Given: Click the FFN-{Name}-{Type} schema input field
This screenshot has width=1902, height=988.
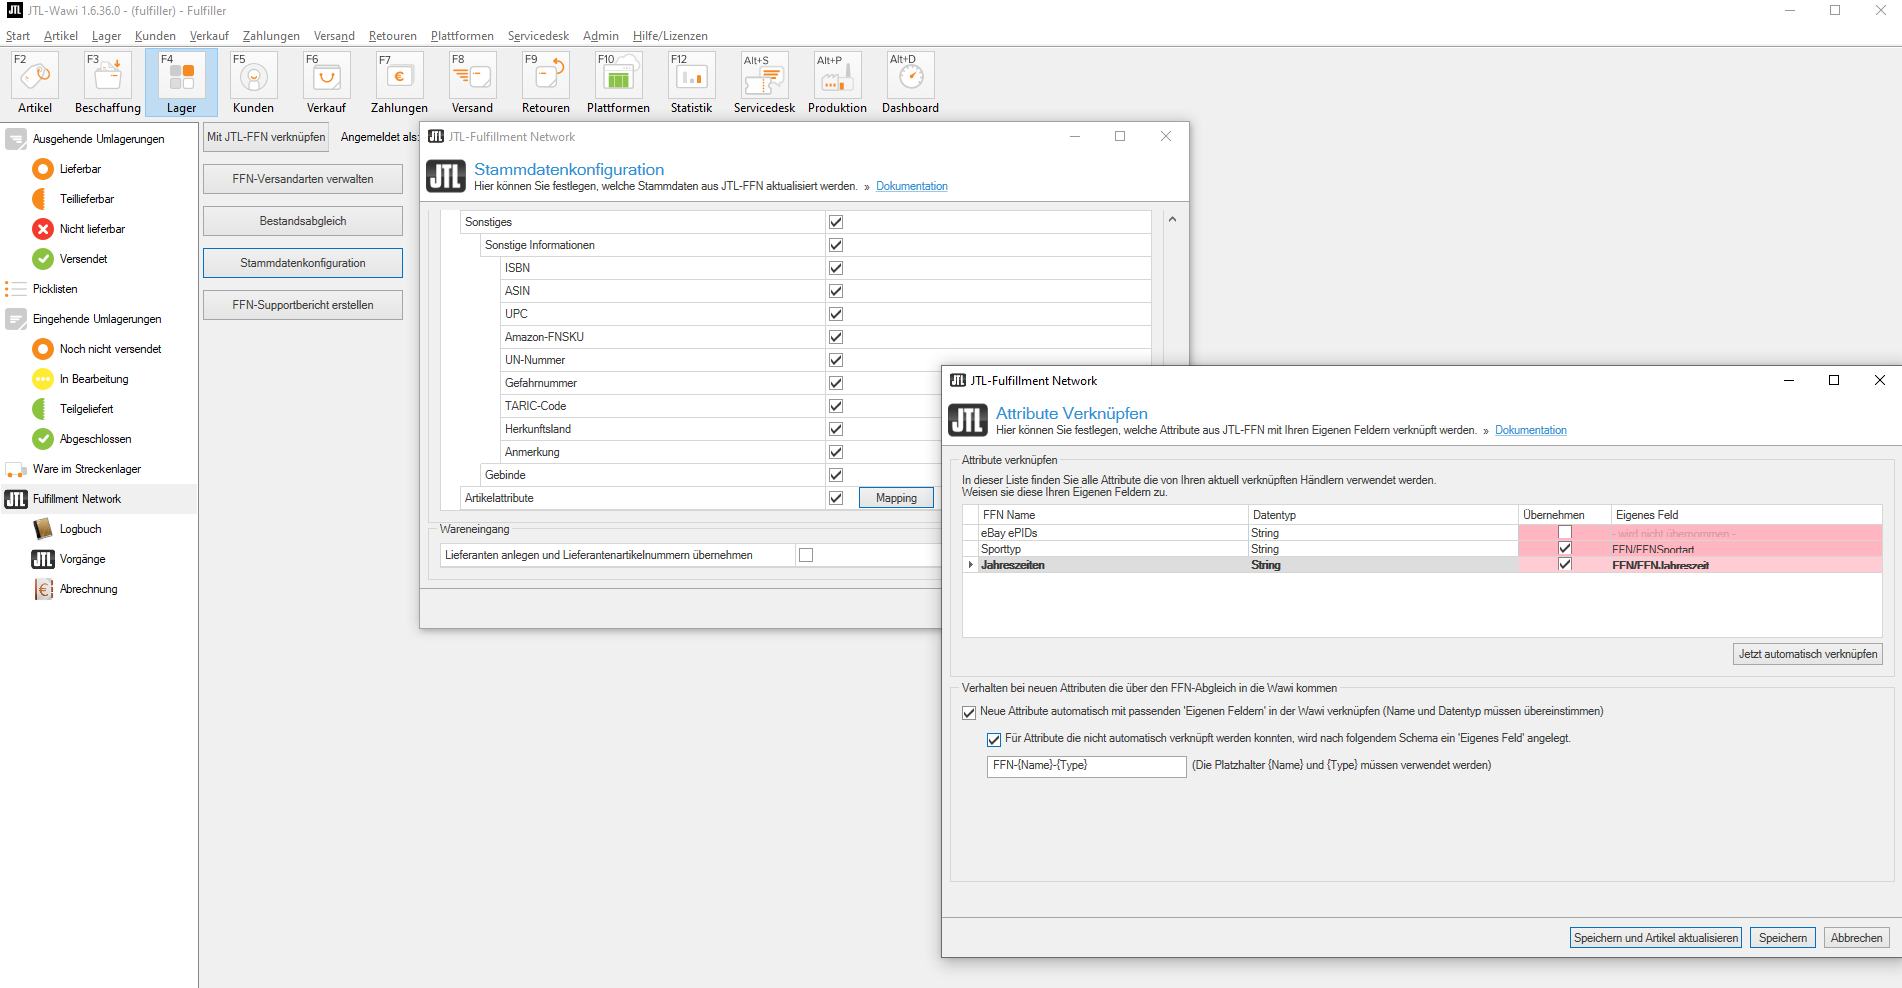Looking at the screenshot, I should 1086,766.
